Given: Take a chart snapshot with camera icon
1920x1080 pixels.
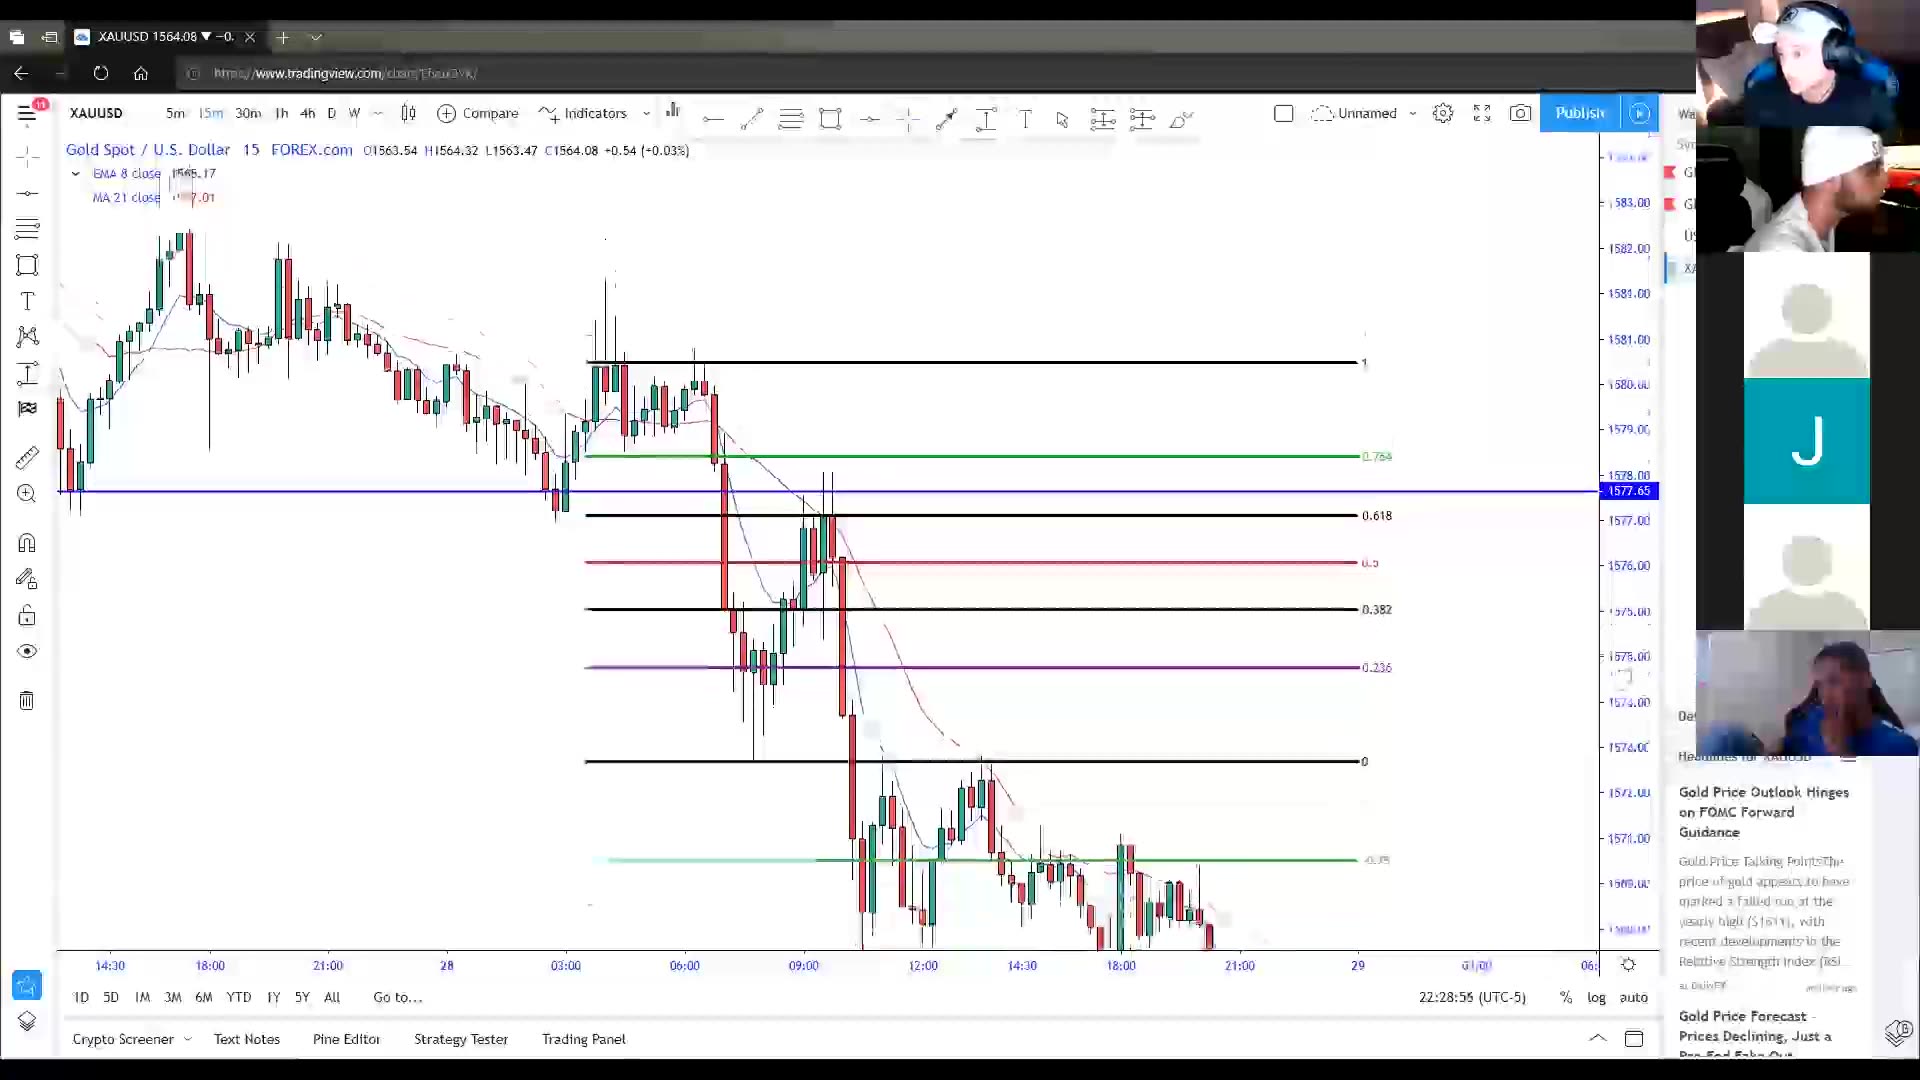Looking at the screenshot, I should coord(1520,113).
